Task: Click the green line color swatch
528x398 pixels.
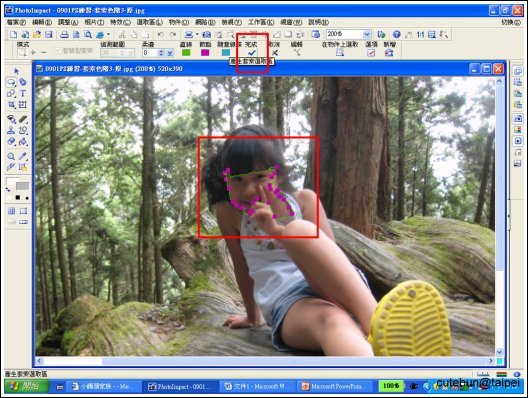Action: [186, 53]
